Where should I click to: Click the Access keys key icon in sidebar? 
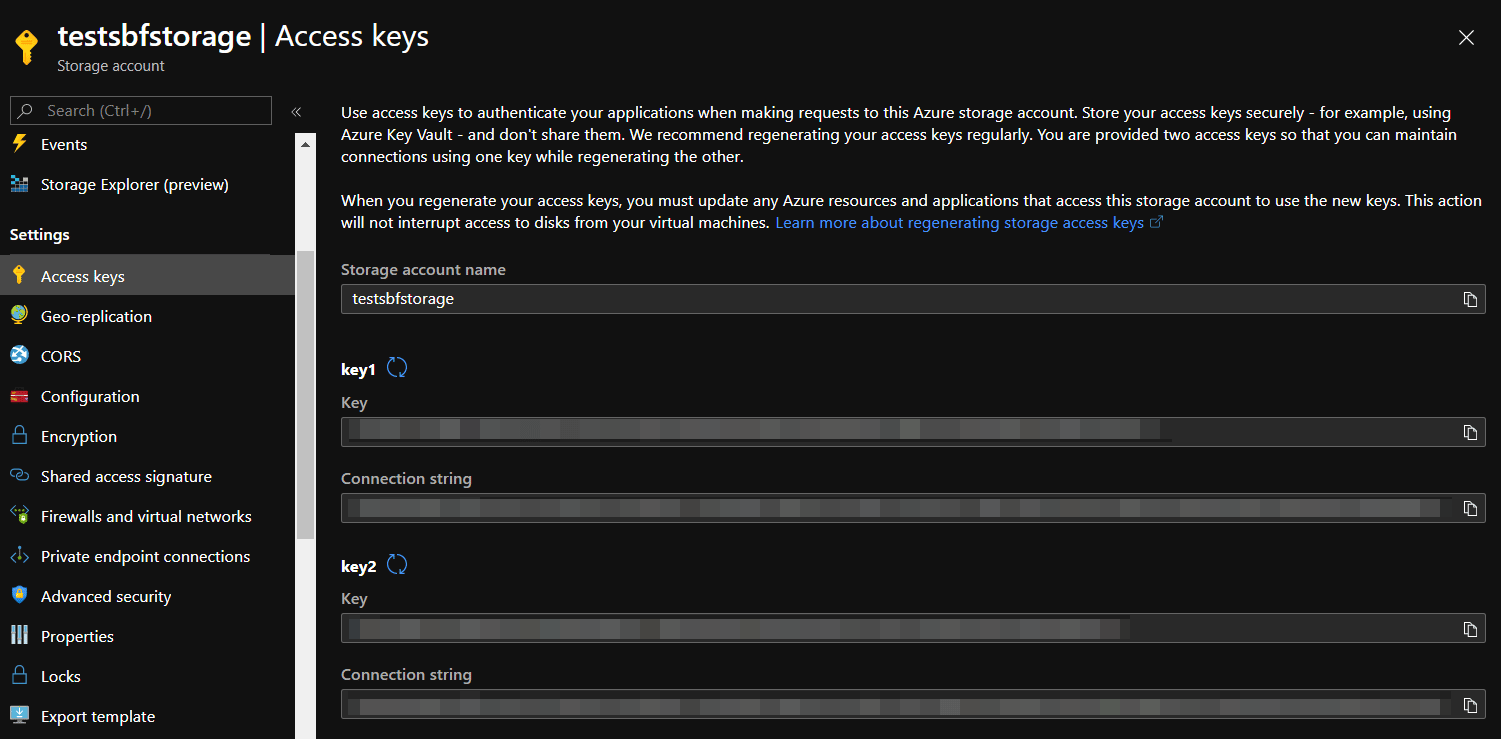19,275
